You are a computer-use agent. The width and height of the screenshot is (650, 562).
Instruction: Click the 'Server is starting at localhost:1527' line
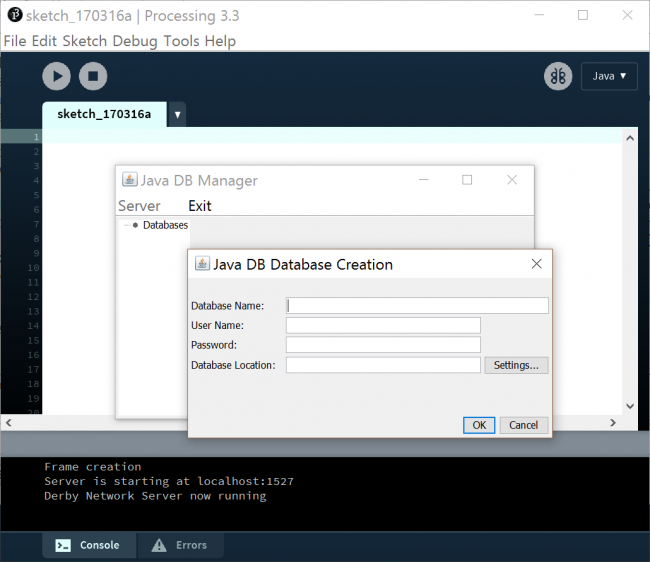pos(169,482)
